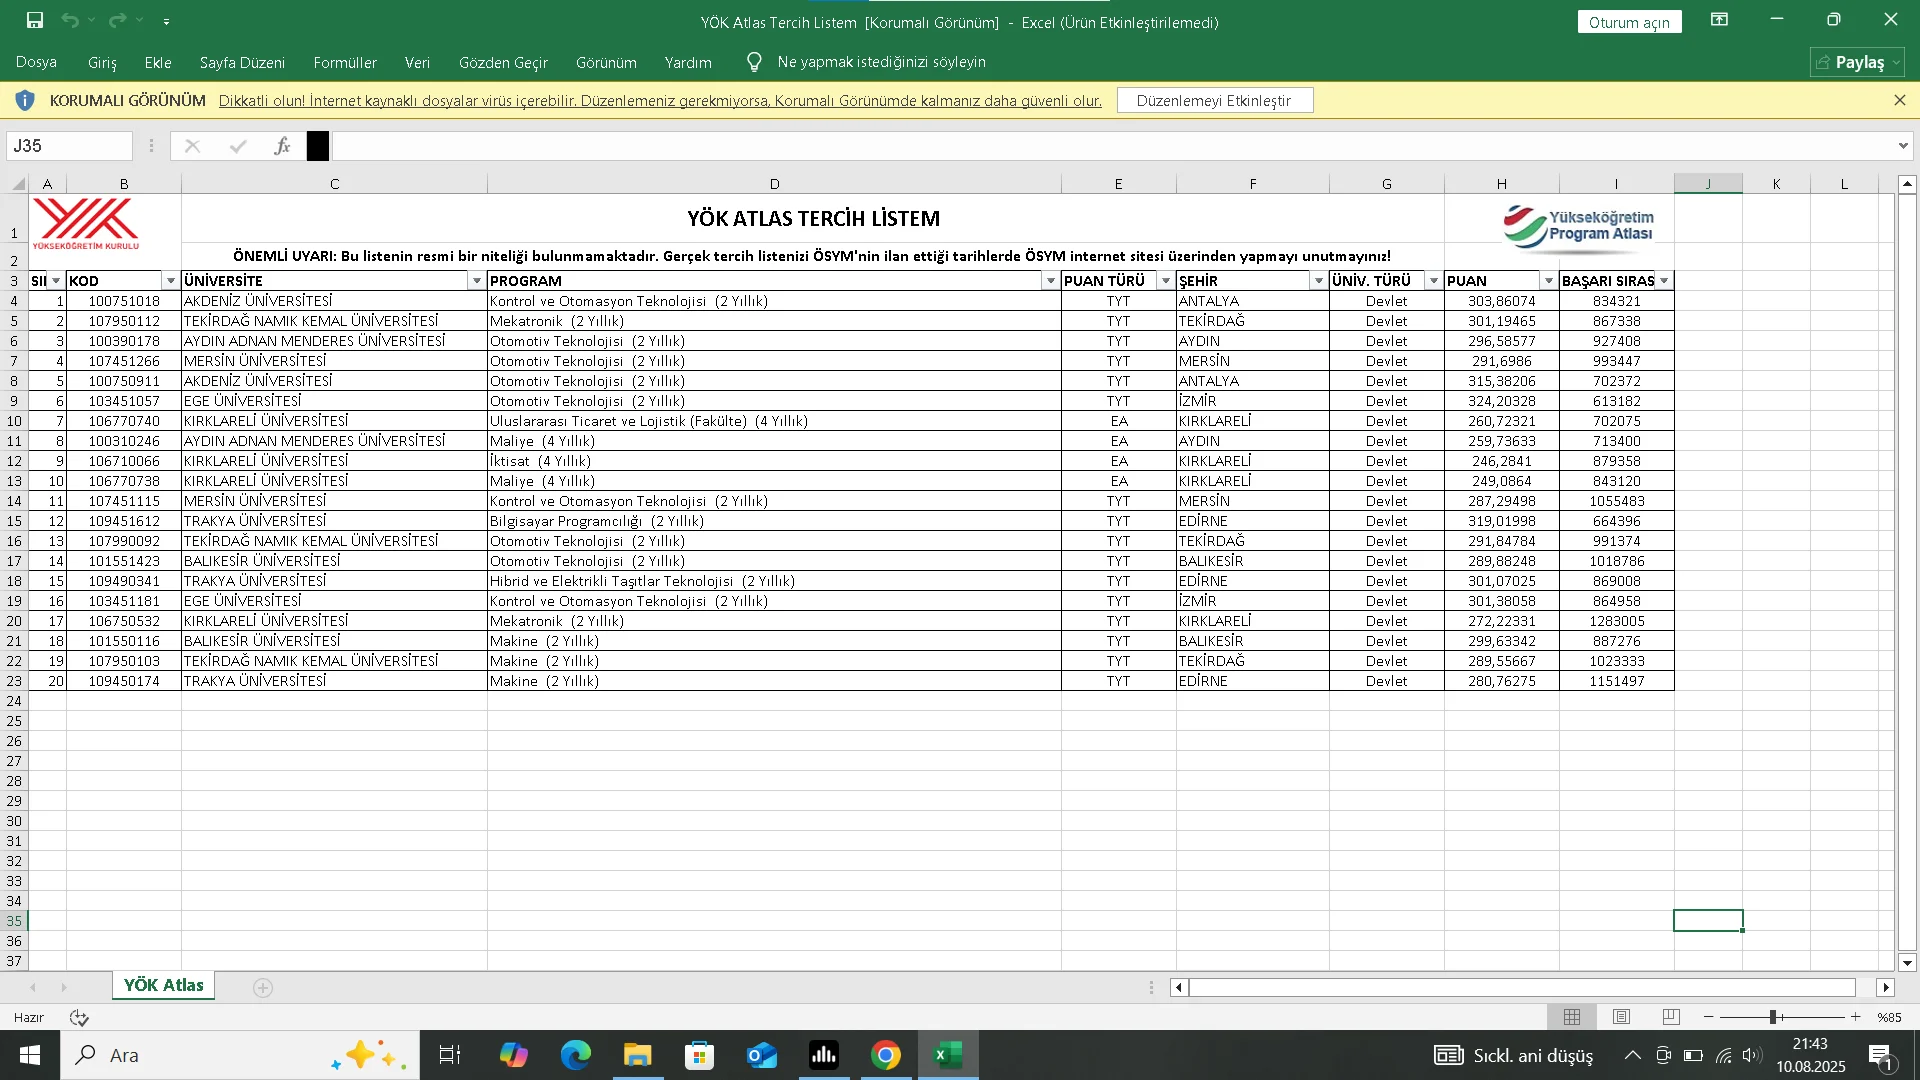Open the ÜNİVERSİTE column filter dropdown

coord(477,281)
